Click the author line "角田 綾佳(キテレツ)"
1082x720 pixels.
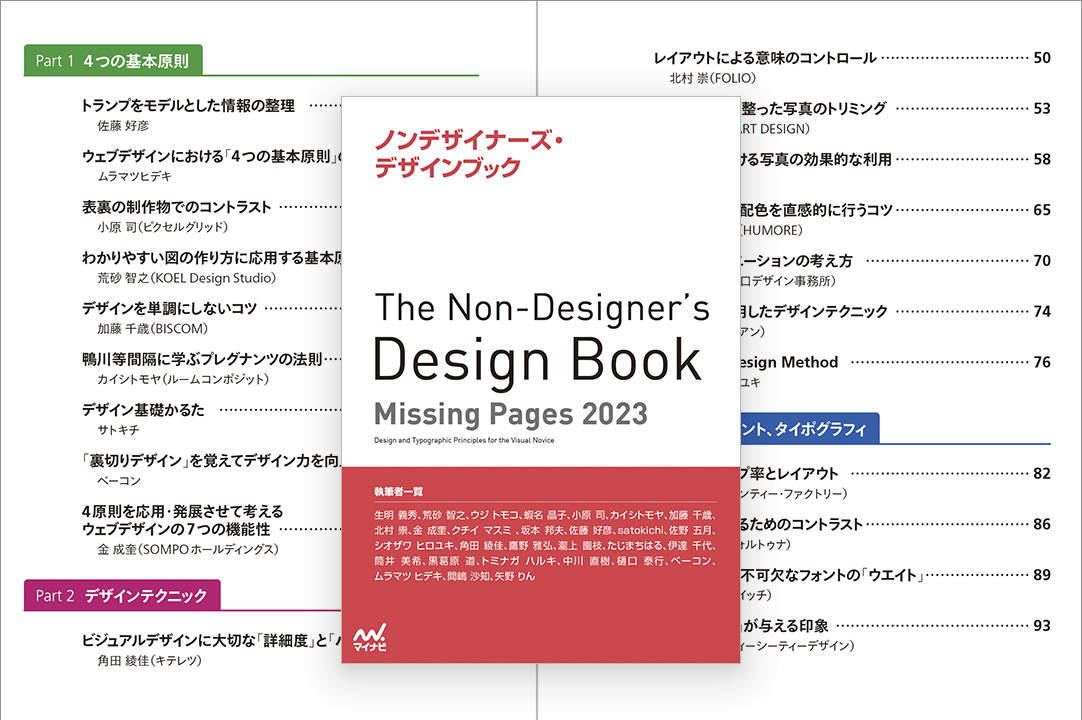(149, 661)
